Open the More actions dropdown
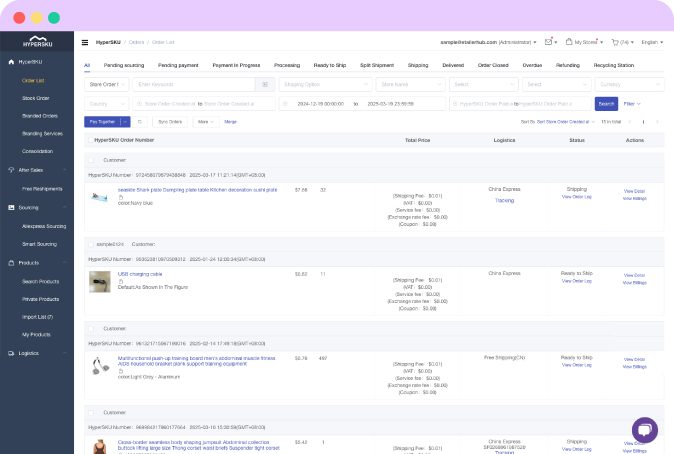Viewport: 674px width, 454px height. [205, 121]
